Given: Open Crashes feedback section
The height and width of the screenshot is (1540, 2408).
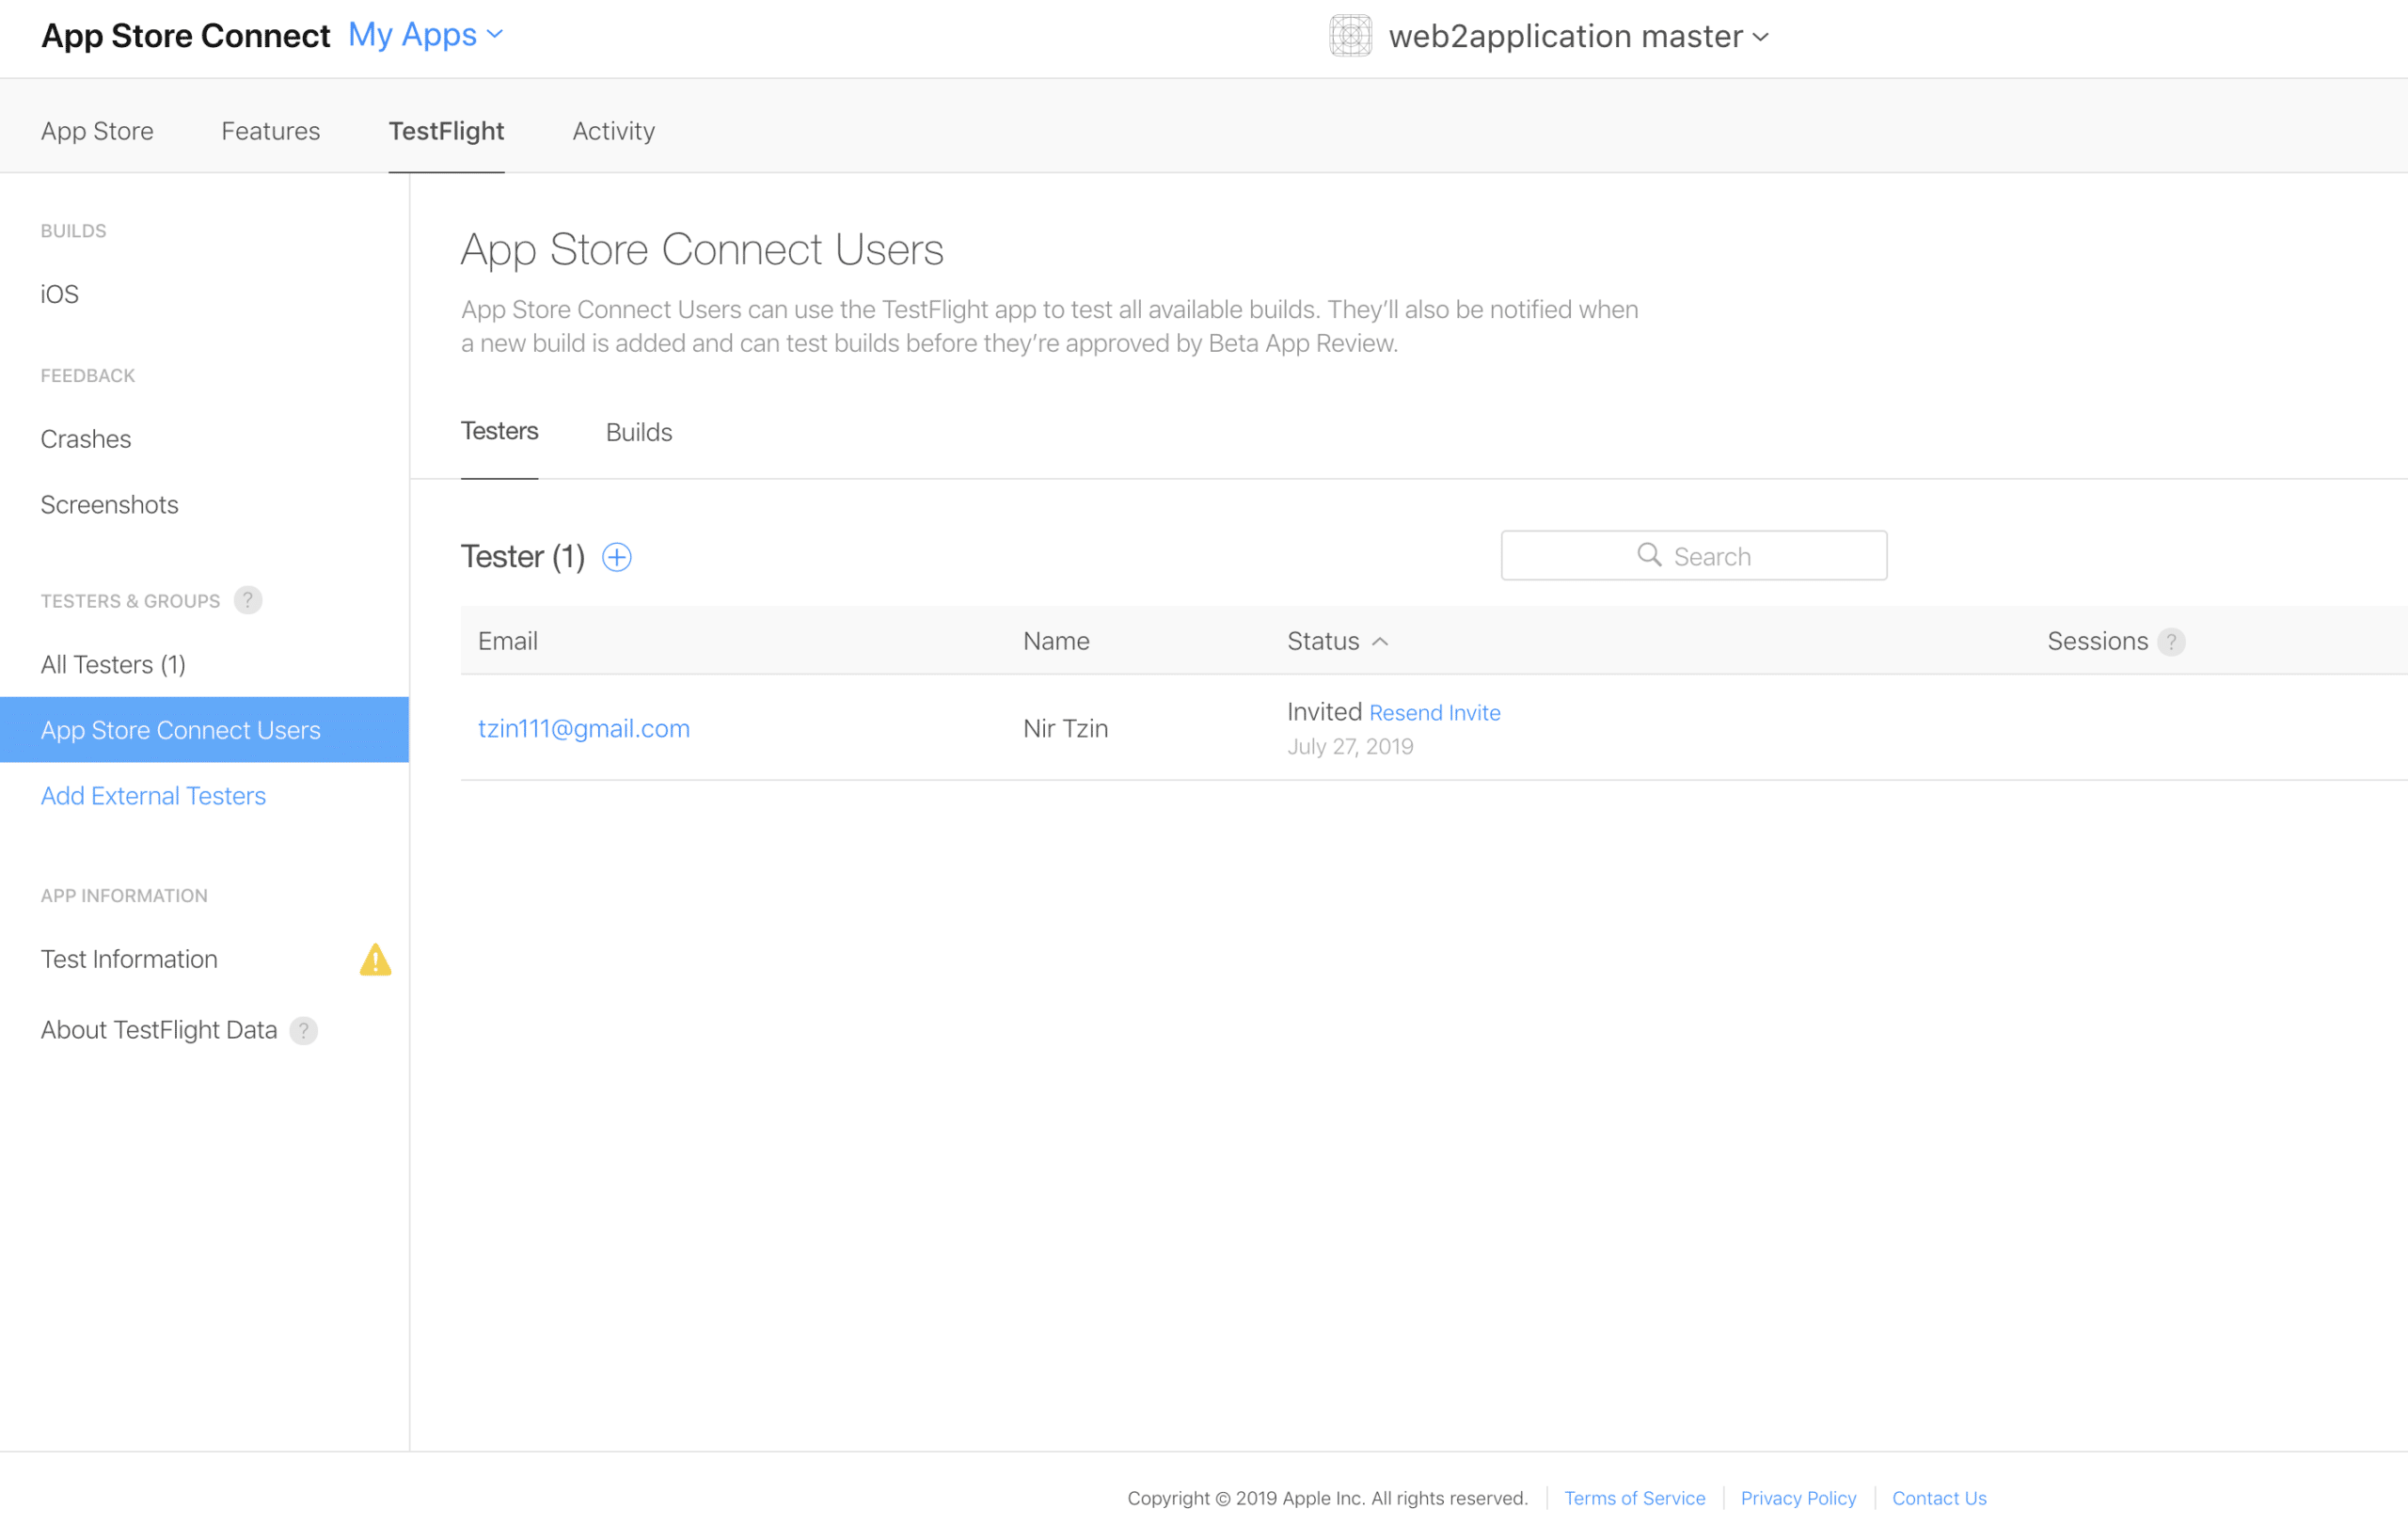Looking at the screenshot, I should click(86, 439).
